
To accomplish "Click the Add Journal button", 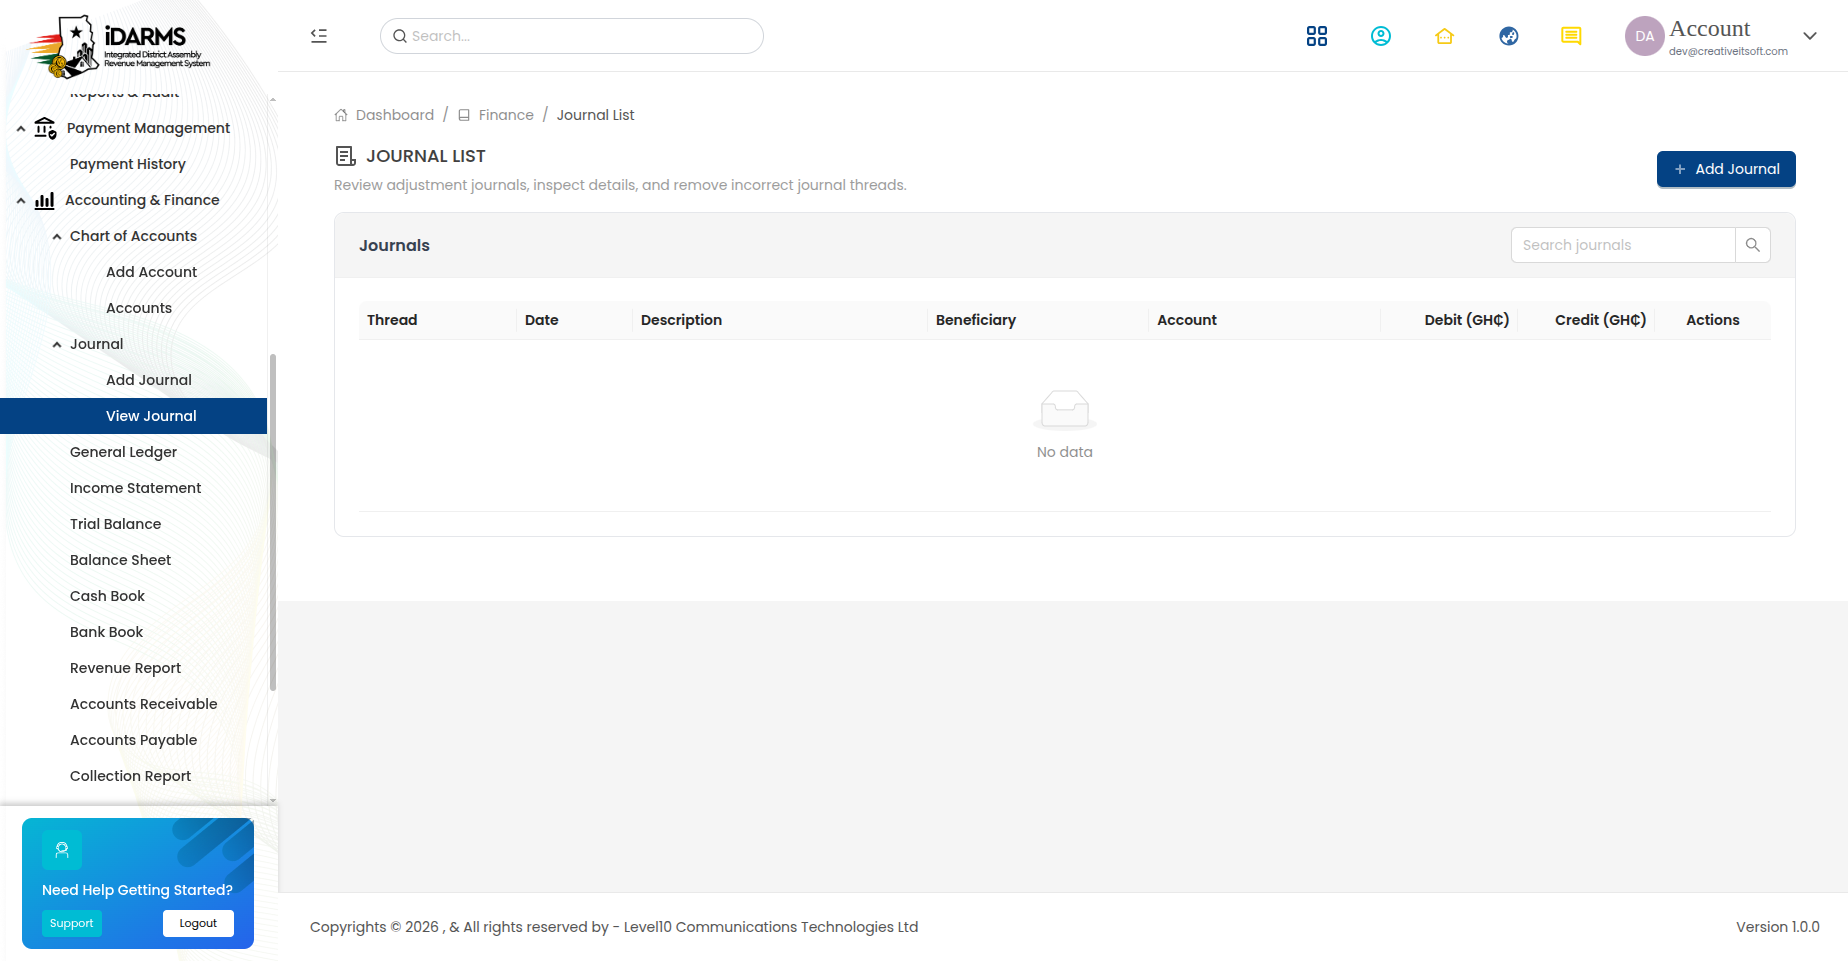I will (1726, 169).
